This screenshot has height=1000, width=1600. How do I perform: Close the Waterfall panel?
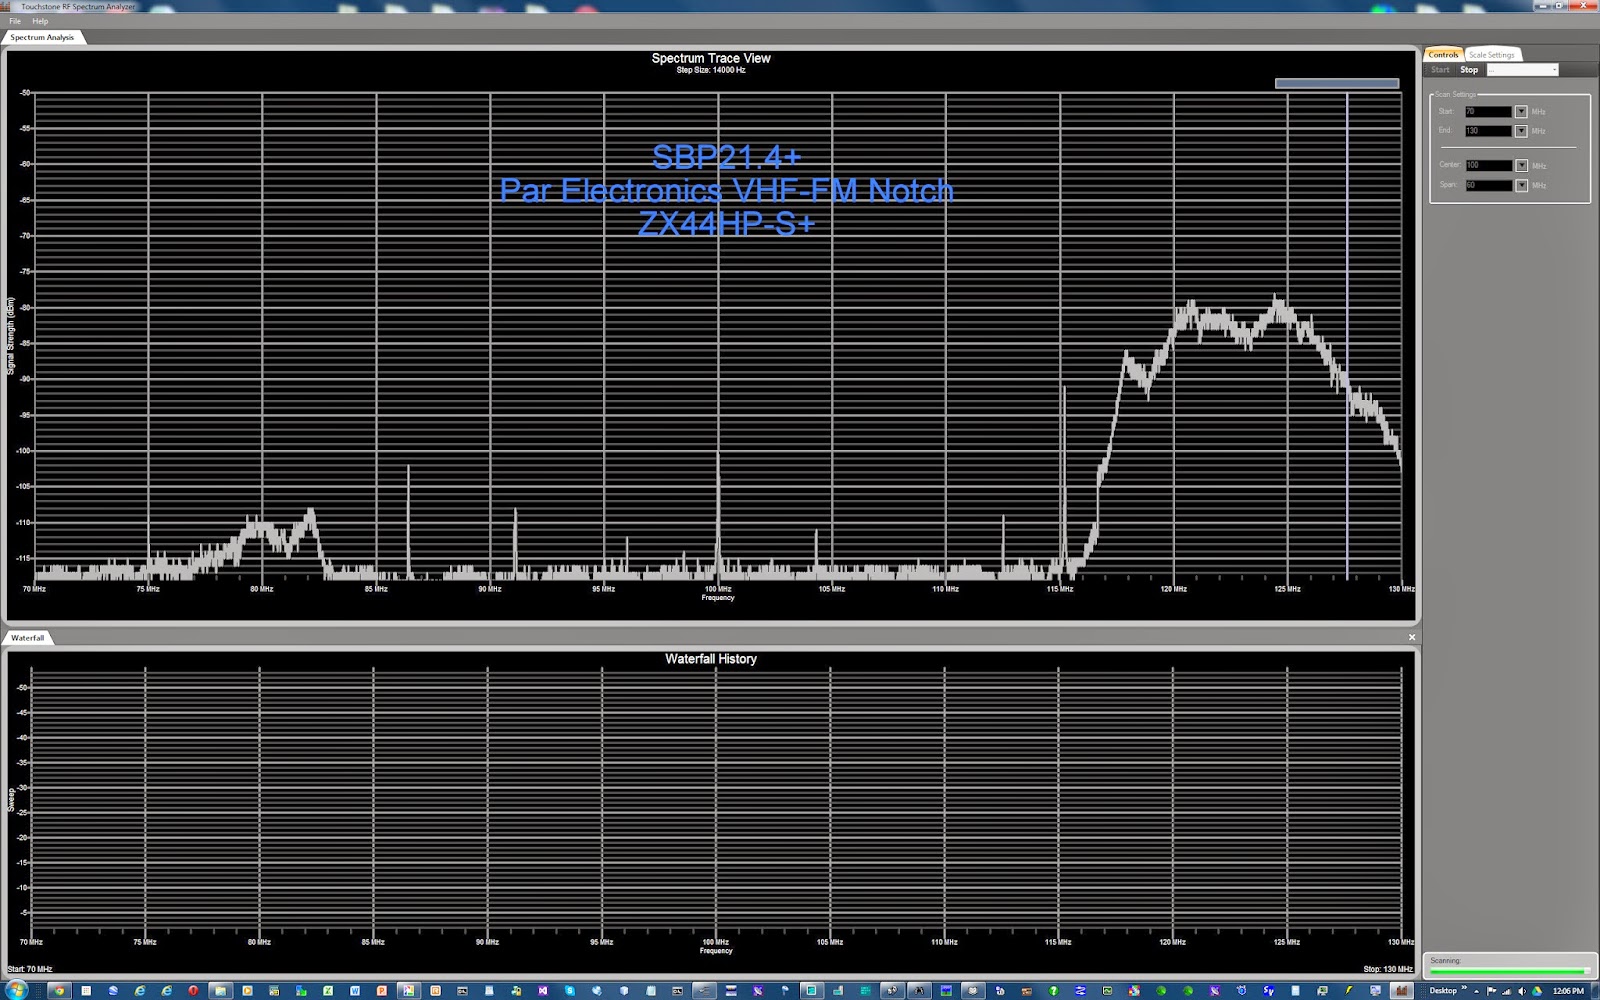1412,637
